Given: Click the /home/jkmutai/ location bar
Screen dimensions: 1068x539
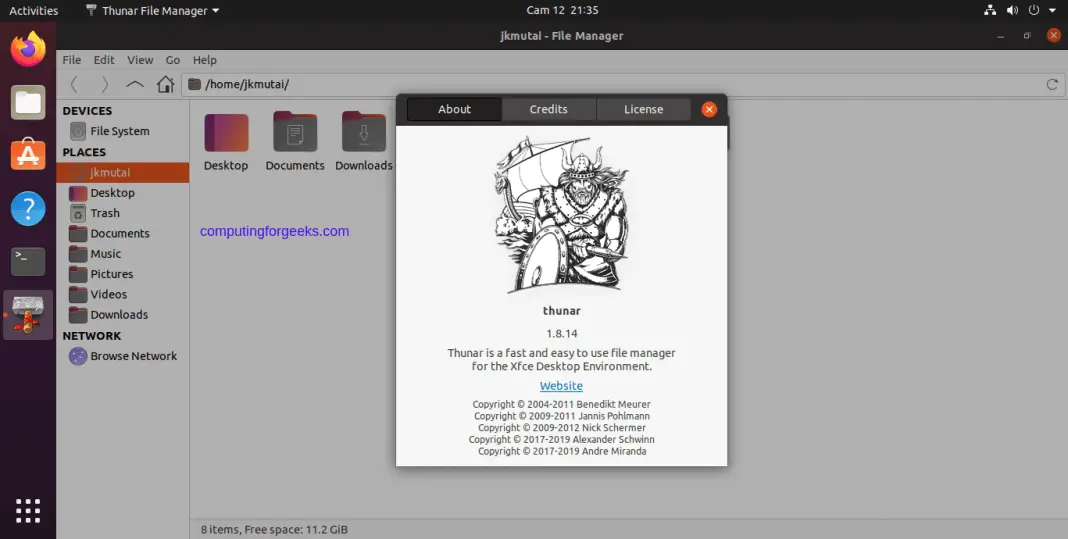Looking at the screenshot, I should (600, 85).
